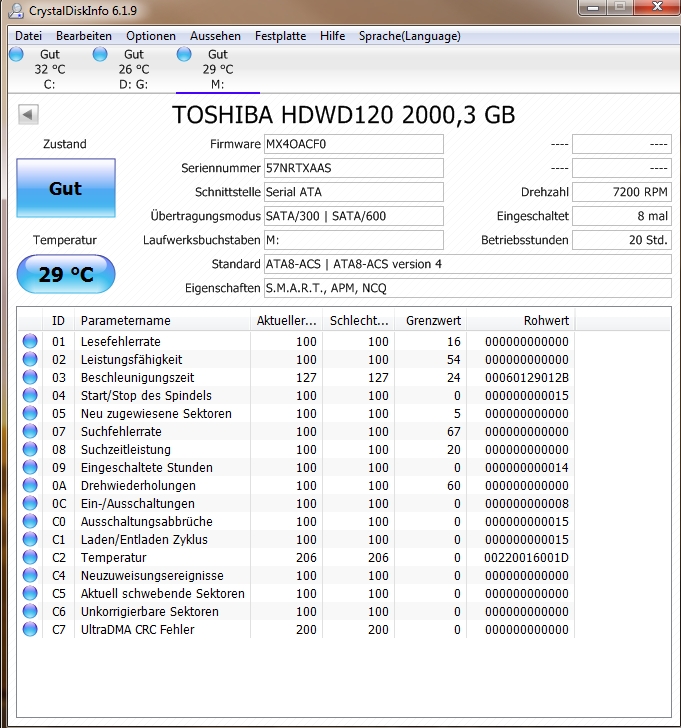Click status orb for Suchzeitleistung row
This screenshot has width=681, height=728.
pos(30,449)
